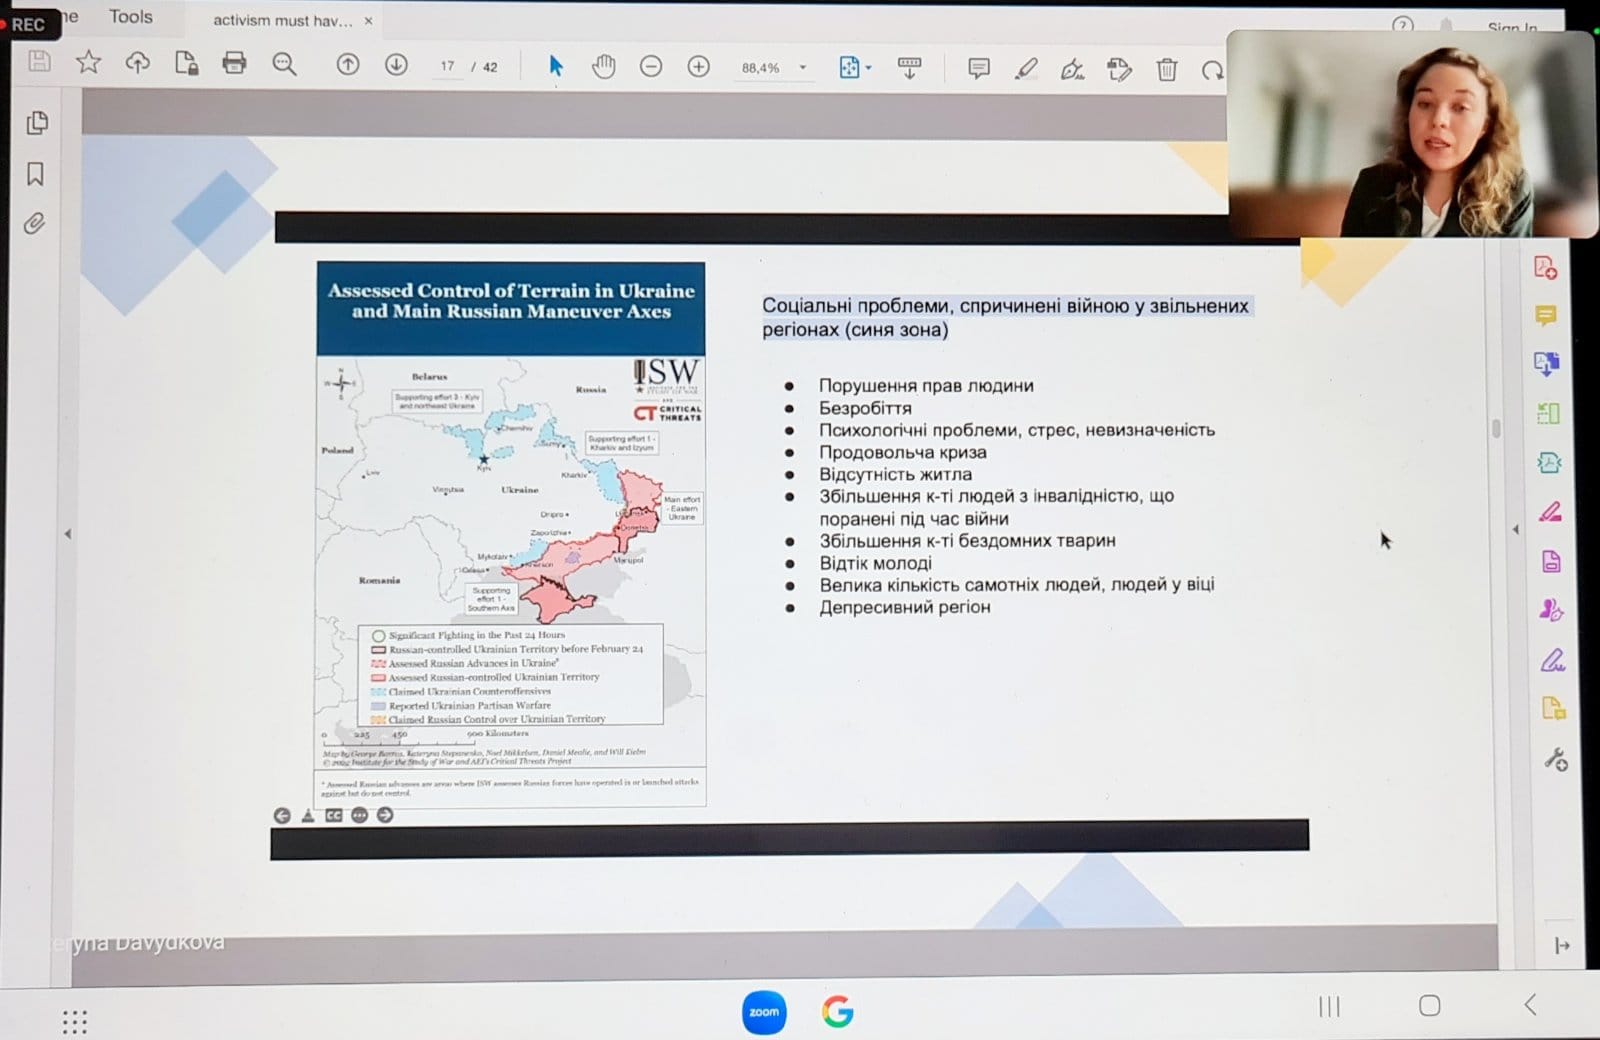This screenshot has width=1600, height=1040.
Task: Open the pink Edit PDF pen tool
Action: (x=1550, y=512)
